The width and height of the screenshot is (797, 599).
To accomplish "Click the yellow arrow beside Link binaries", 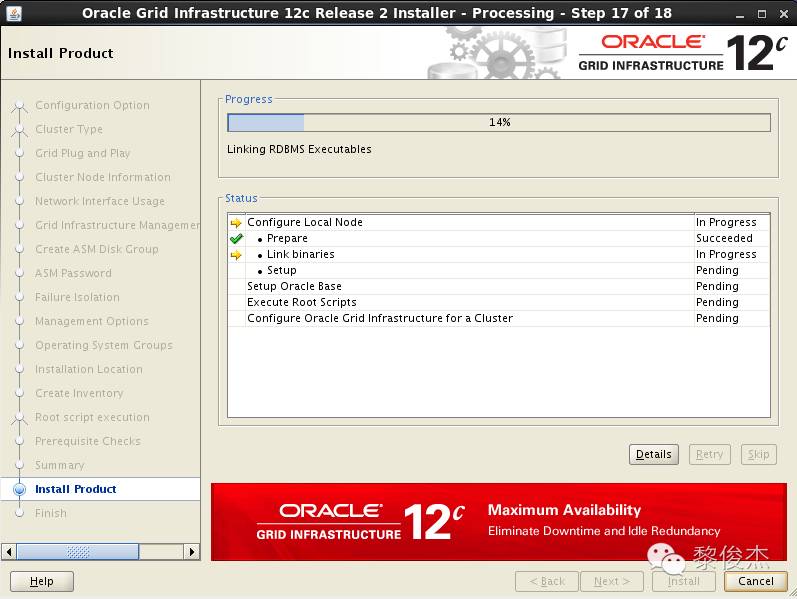I will 236,255.
